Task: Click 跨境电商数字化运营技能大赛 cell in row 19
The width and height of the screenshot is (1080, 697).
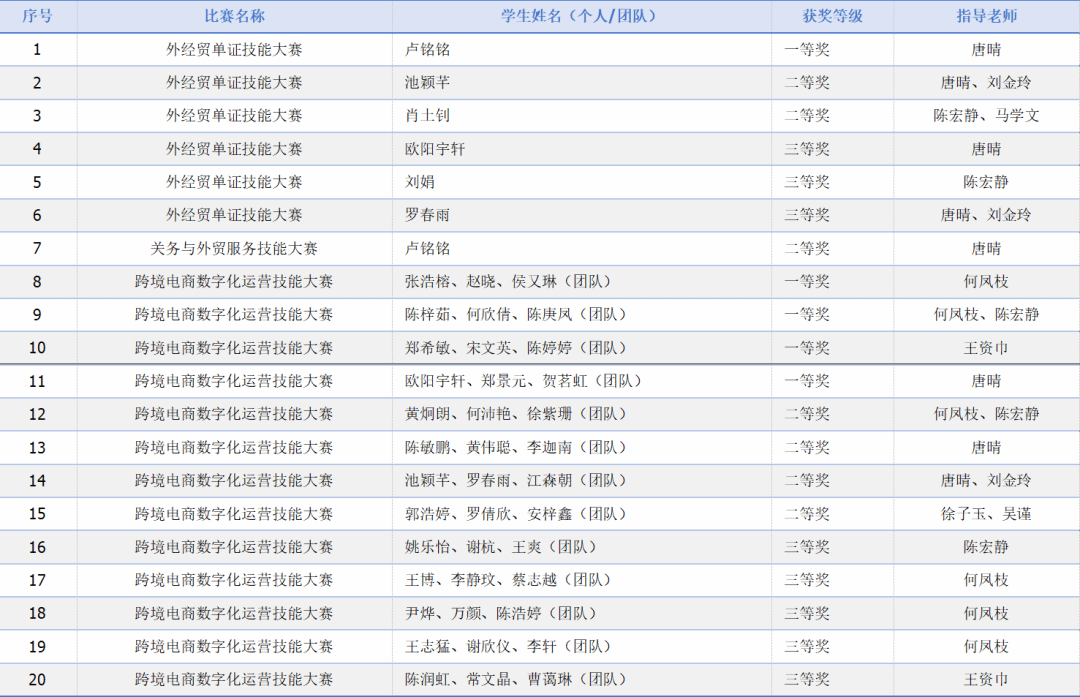Action: click(x=234, y=646)
